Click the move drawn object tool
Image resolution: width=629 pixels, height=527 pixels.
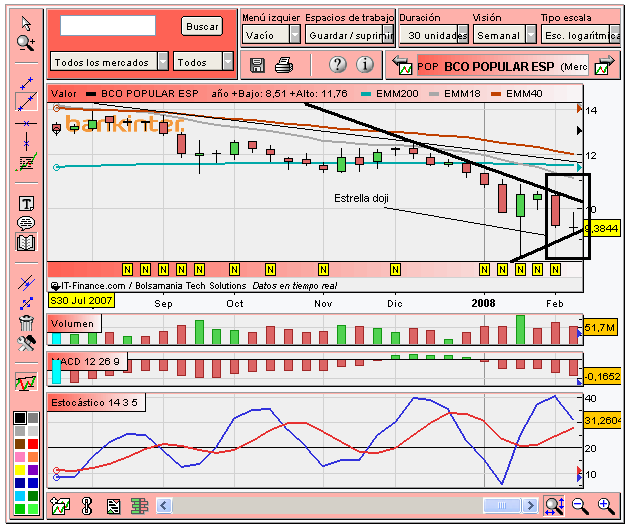point(26,303)
